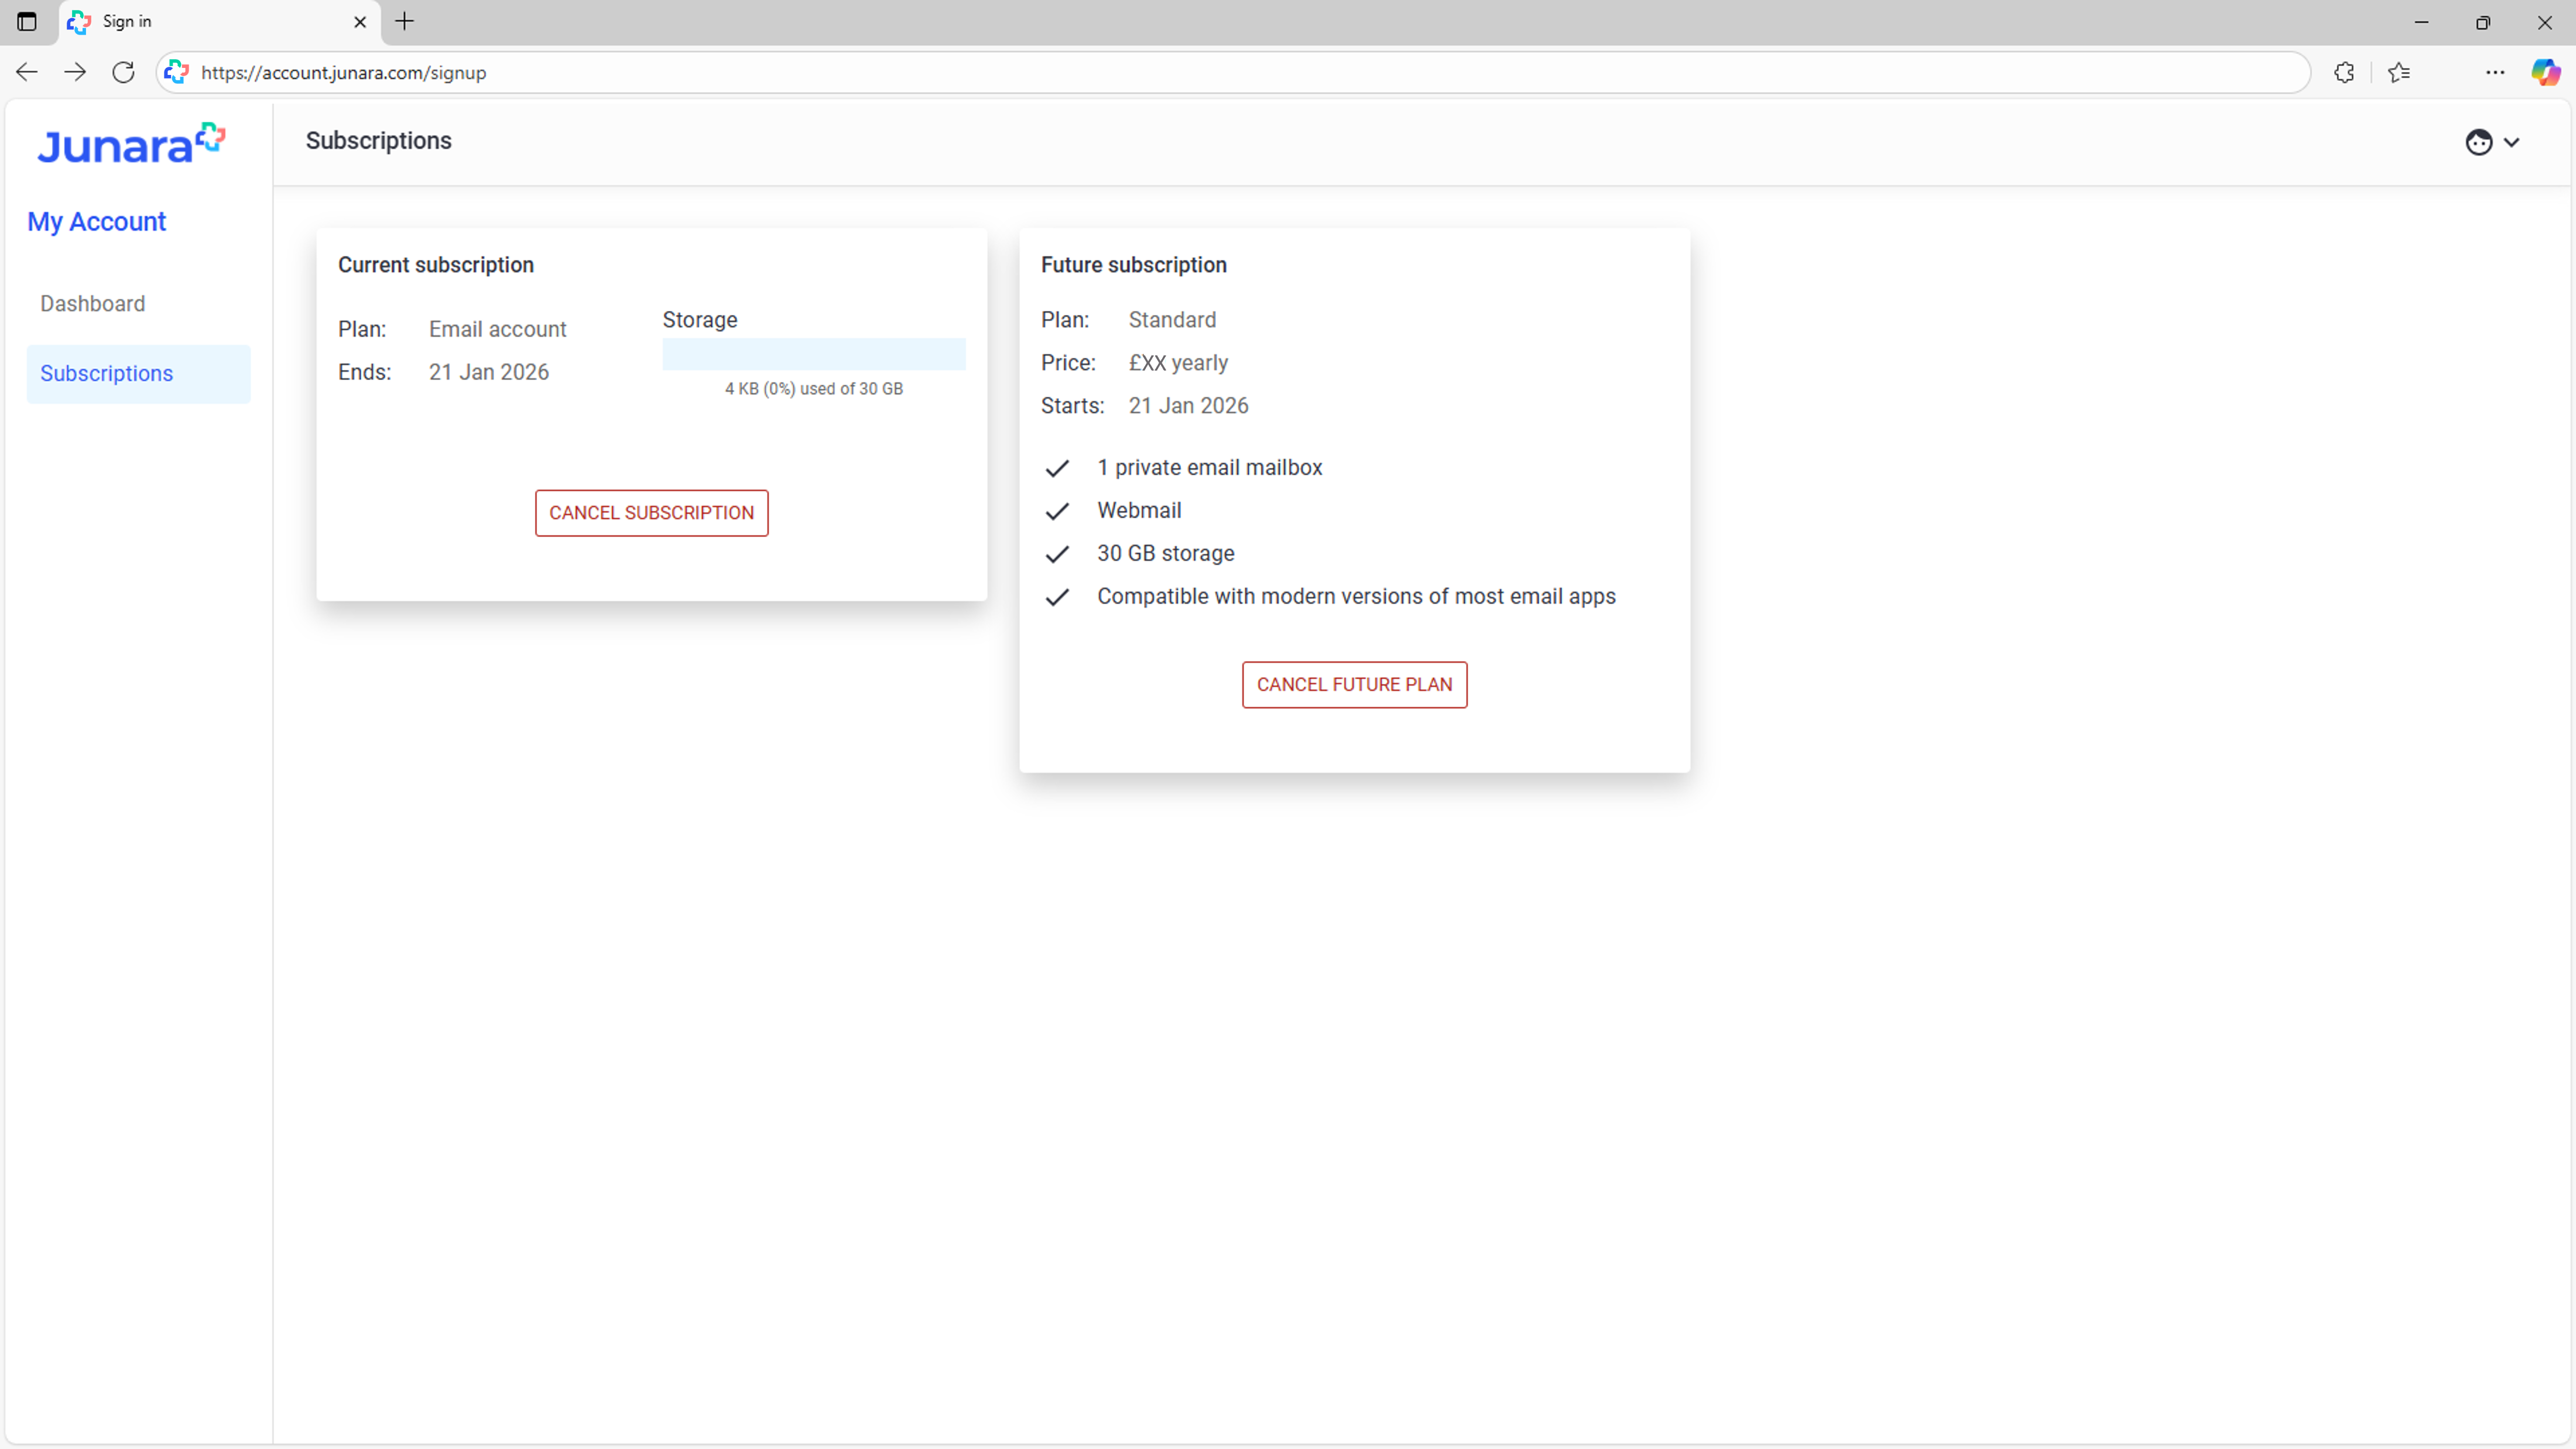Select the Sign in browser tab
The width and height of the screenshot is (2576, 1449).
[x=220, y=22]
